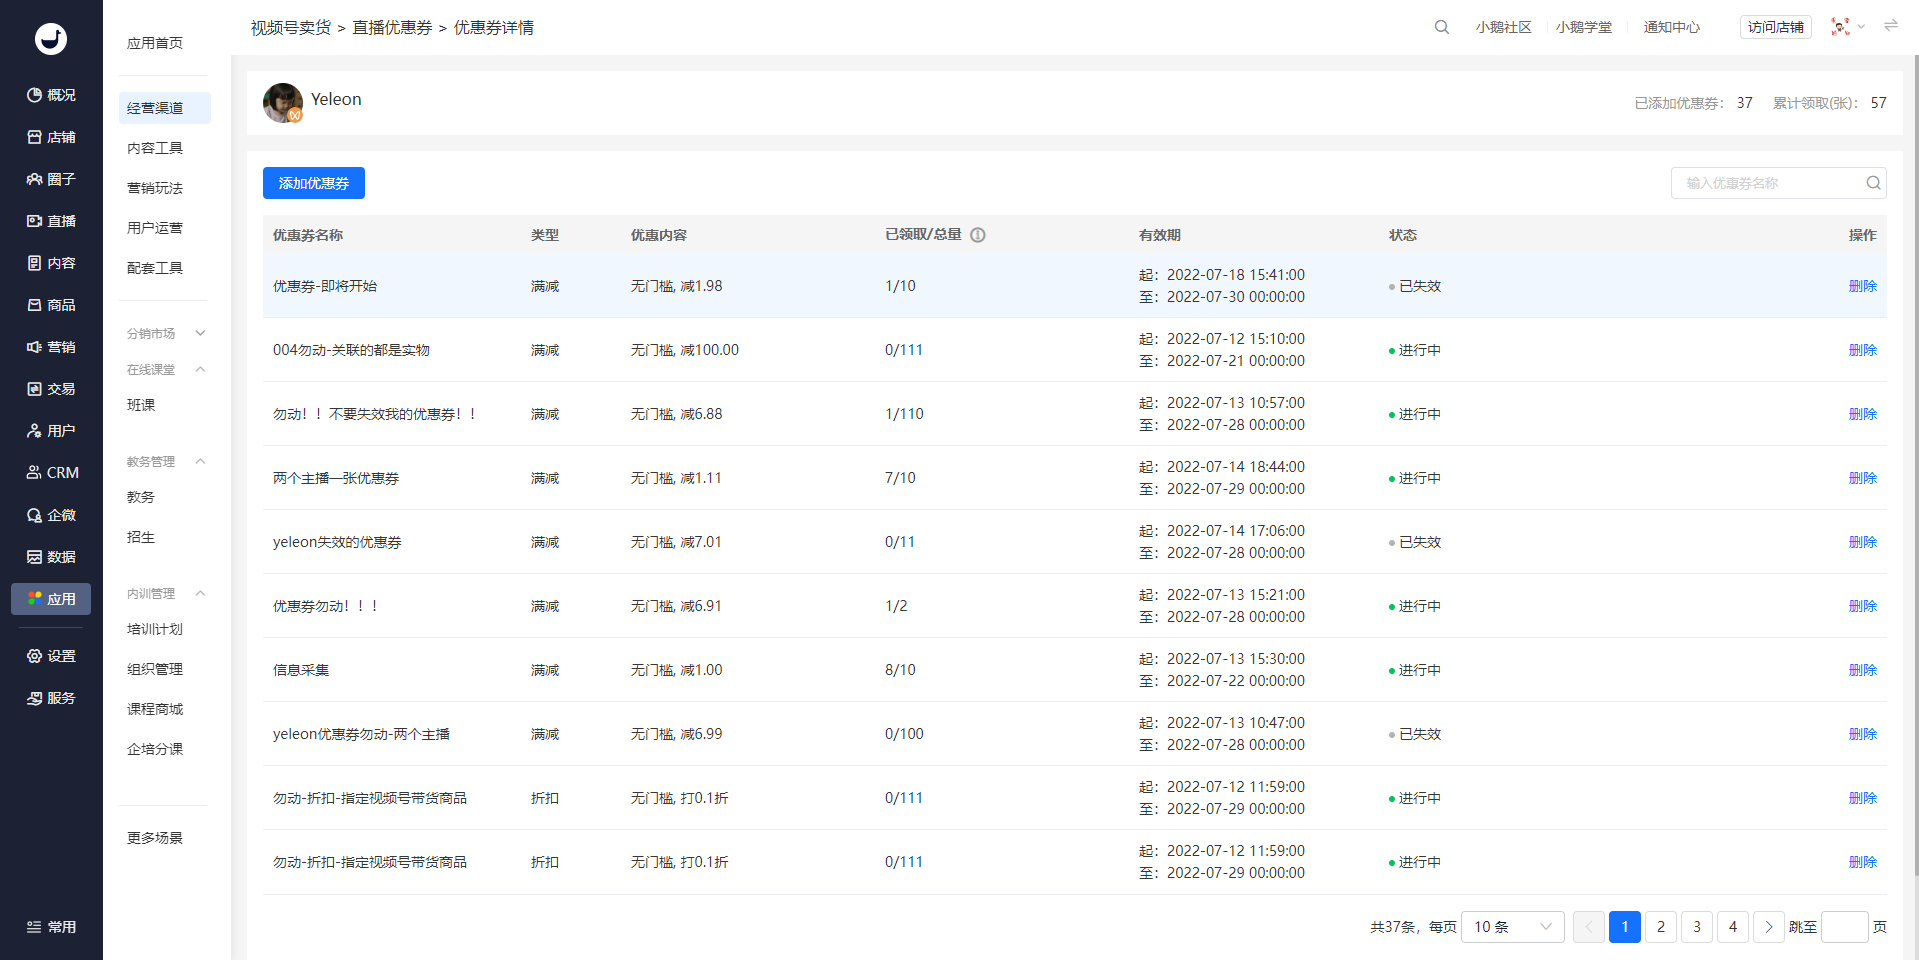
Task: Open the account dropdown arrow
Action: [1861, 27]
